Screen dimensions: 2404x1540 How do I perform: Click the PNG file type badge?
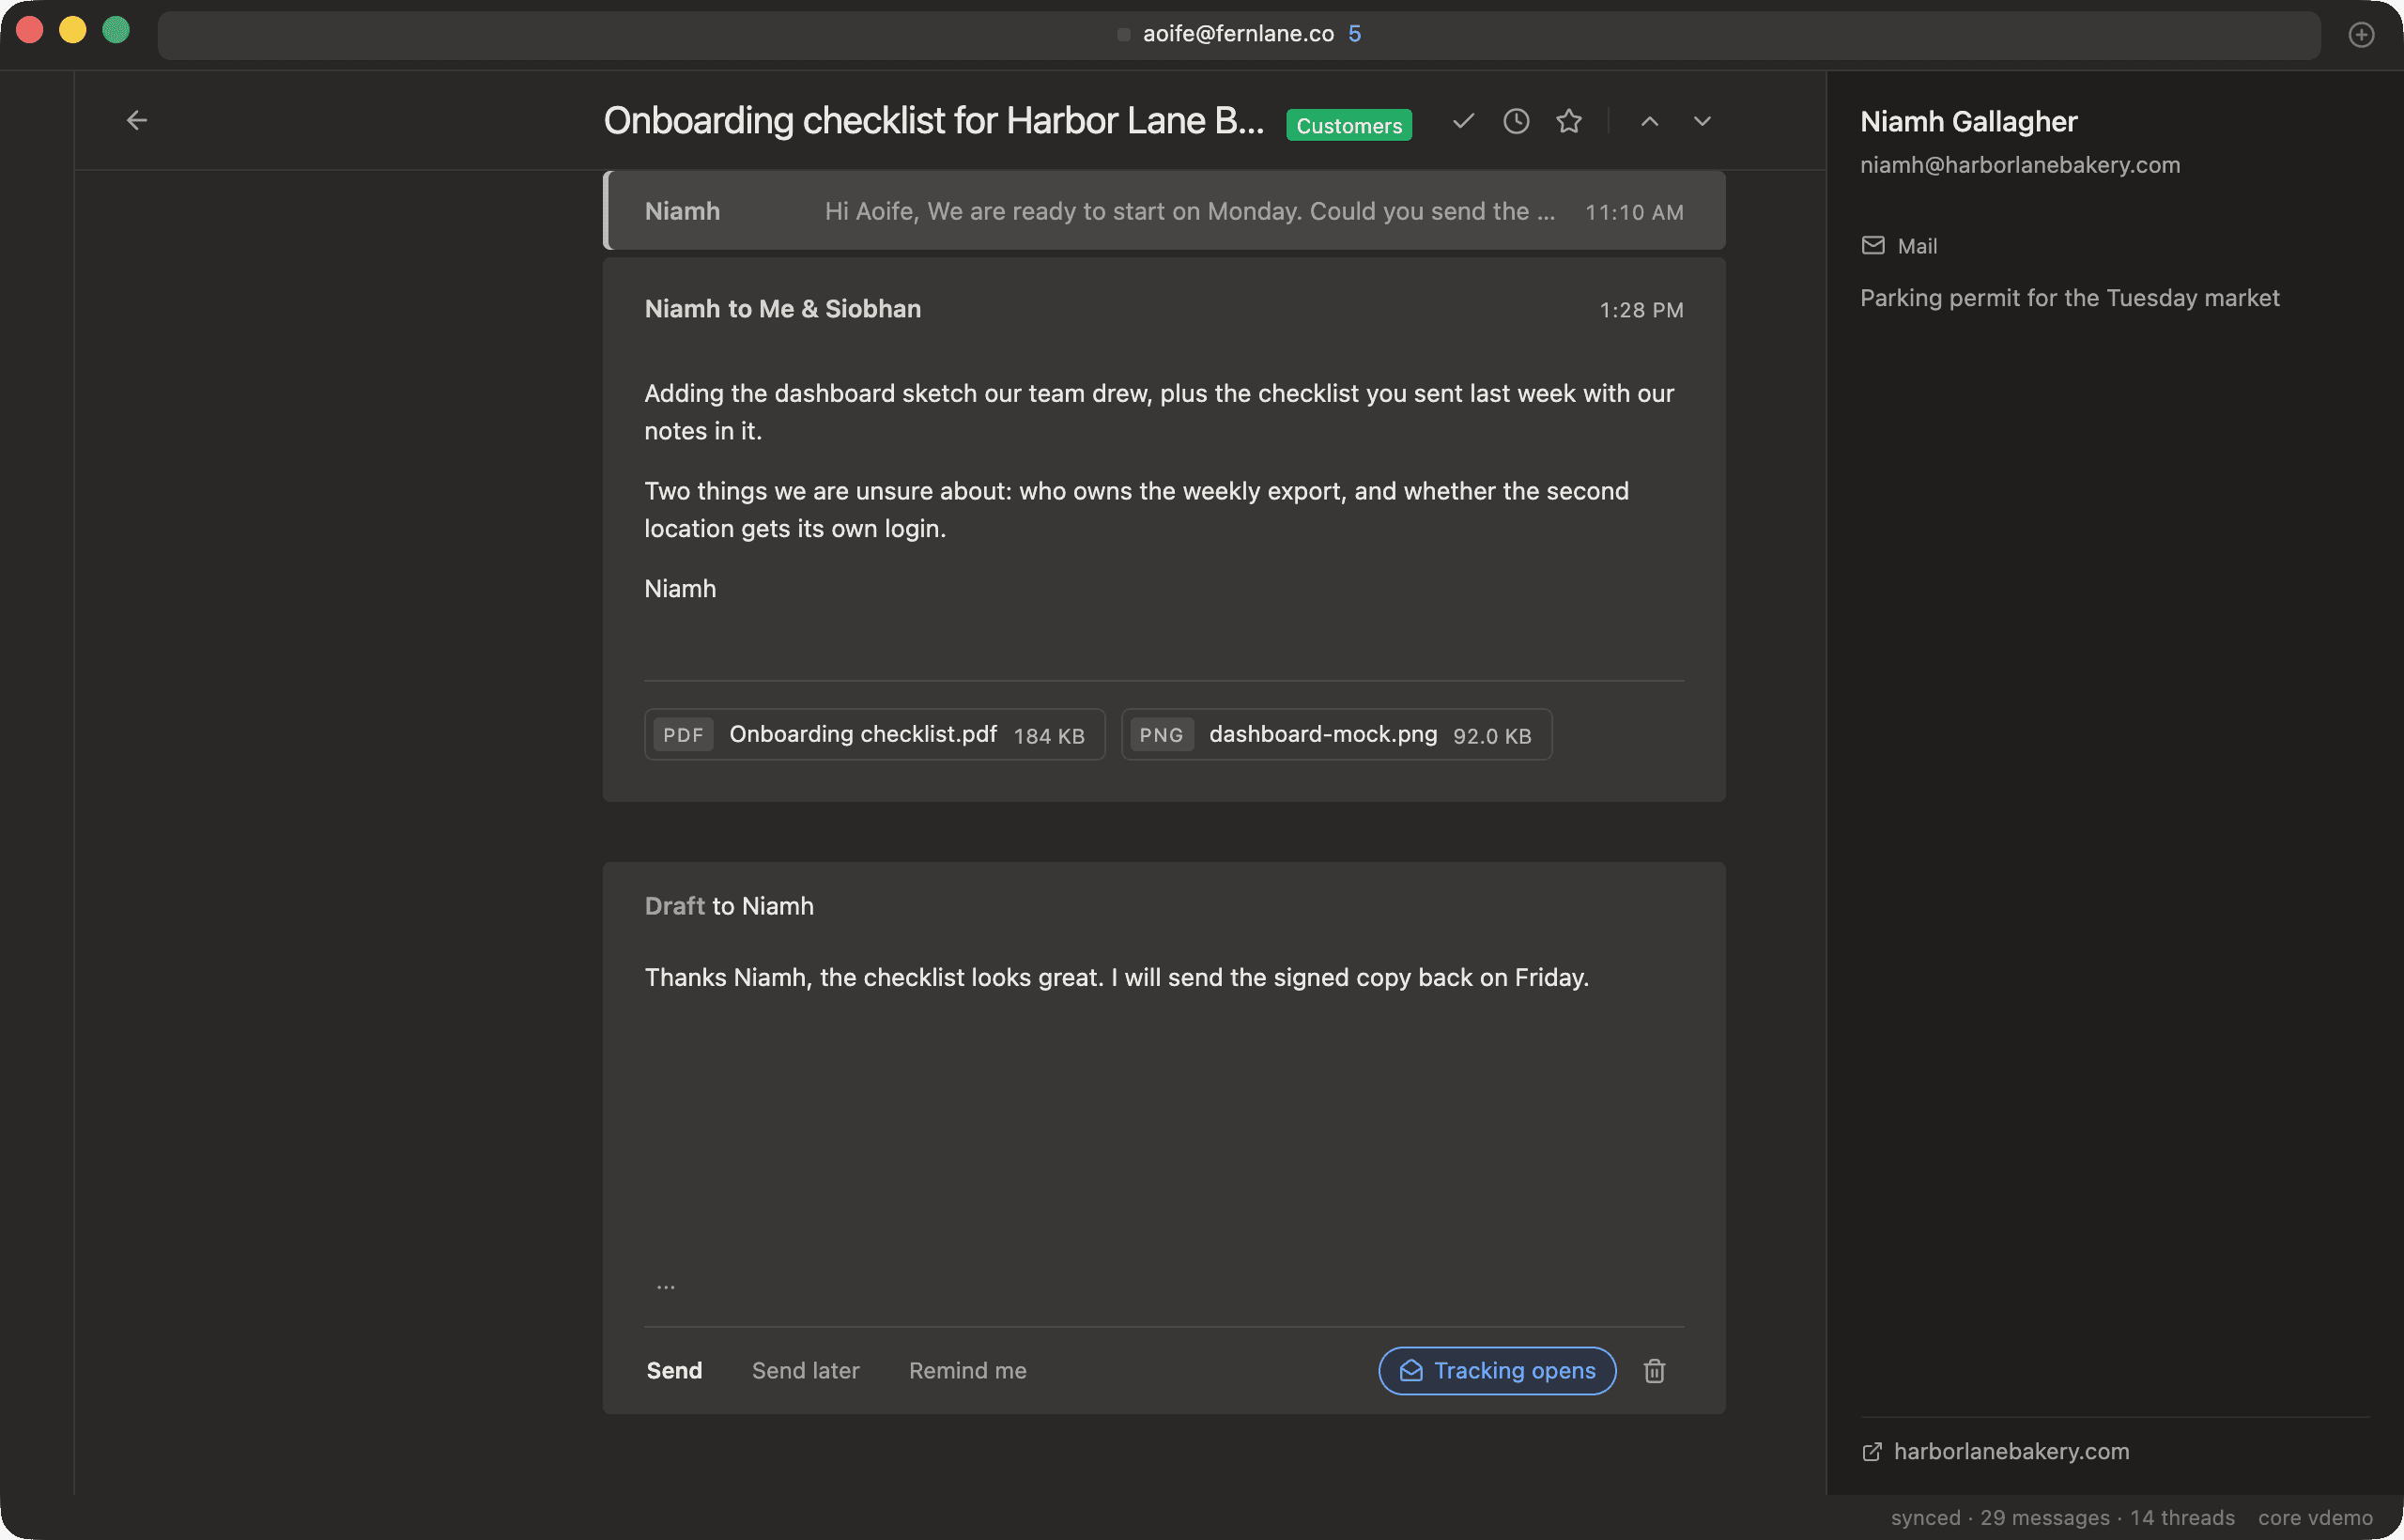(1161, 735)
